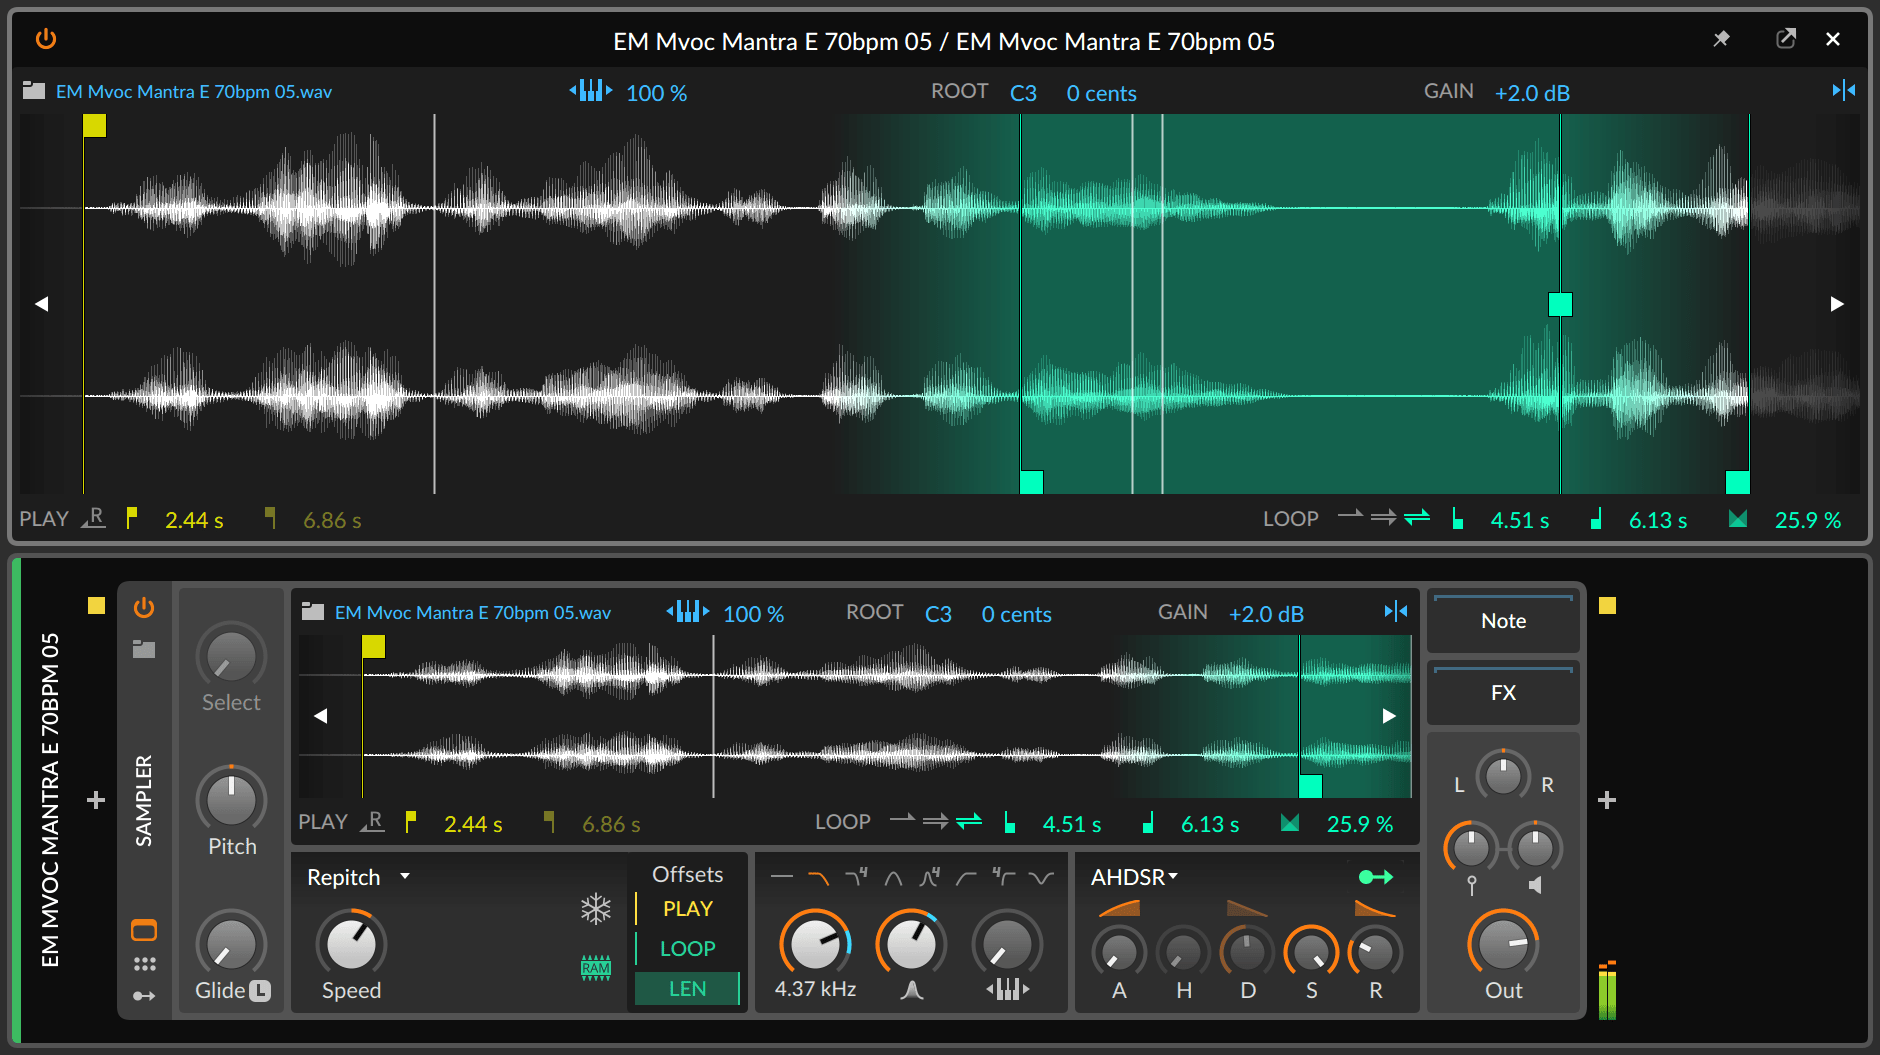Screen dimensions: 1880x1055
Task: Switch to the FX tab
Action: [1503, 693]
